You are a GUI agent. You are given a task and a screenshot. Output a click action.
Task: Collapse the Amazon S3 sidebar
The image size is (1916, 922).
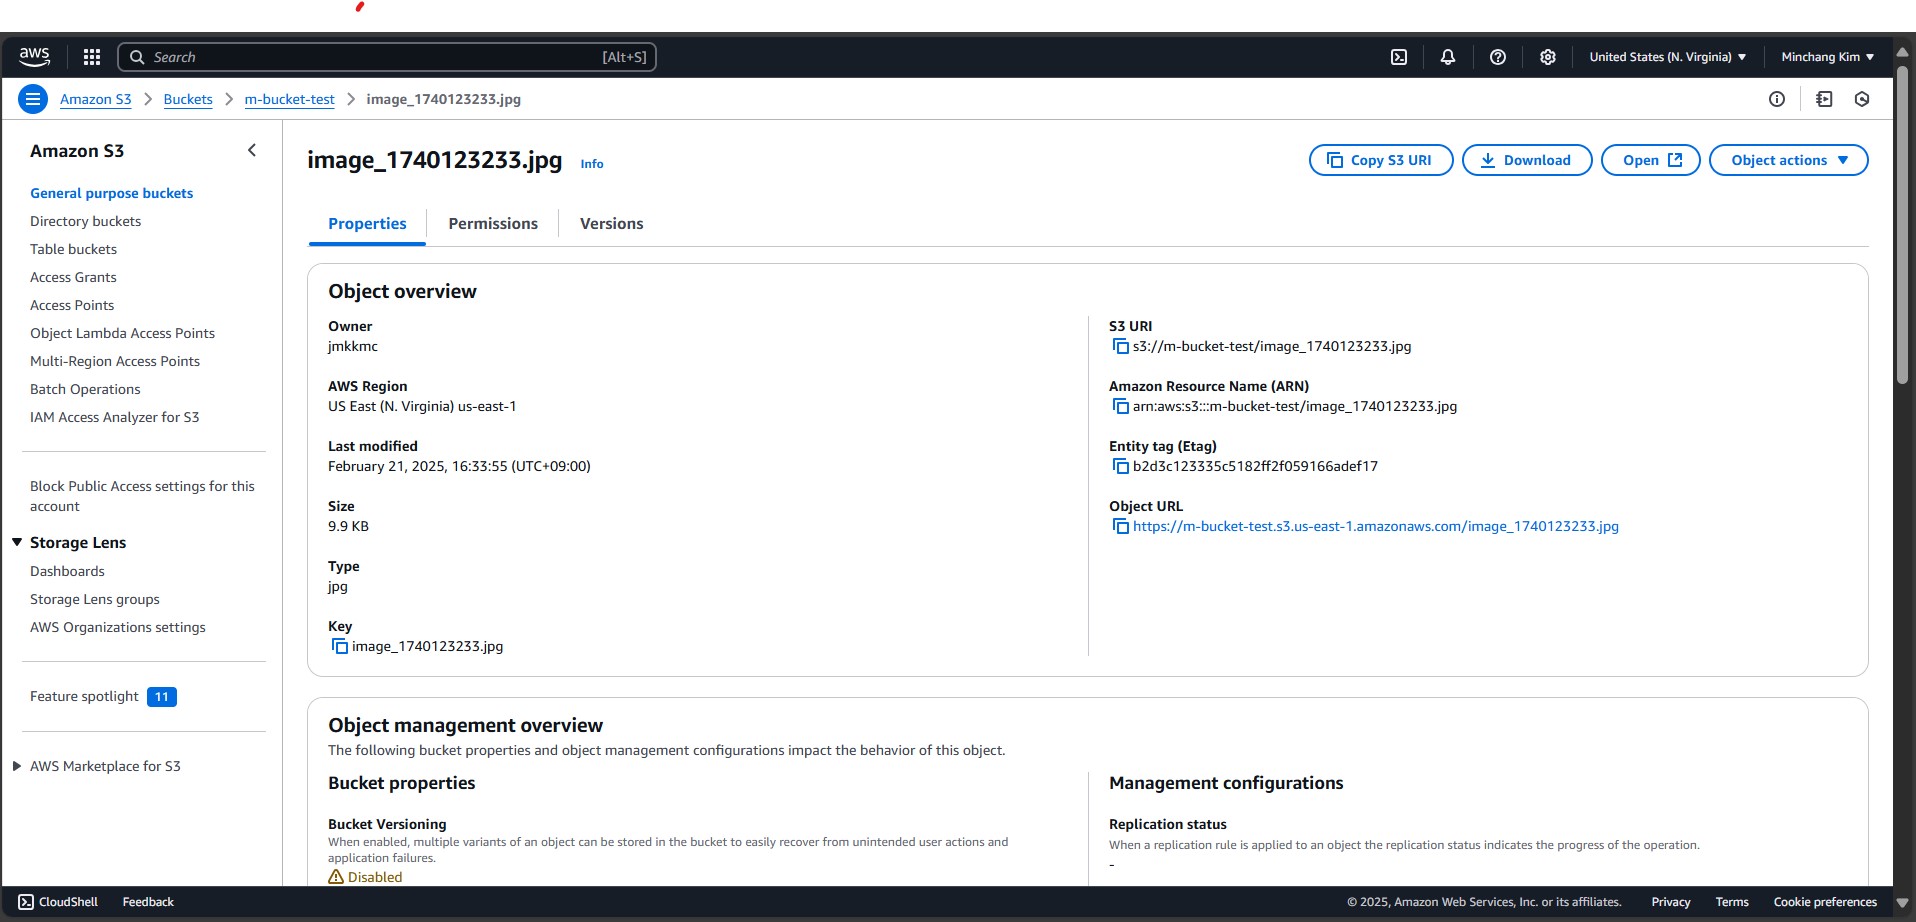(x=252, y=150)
